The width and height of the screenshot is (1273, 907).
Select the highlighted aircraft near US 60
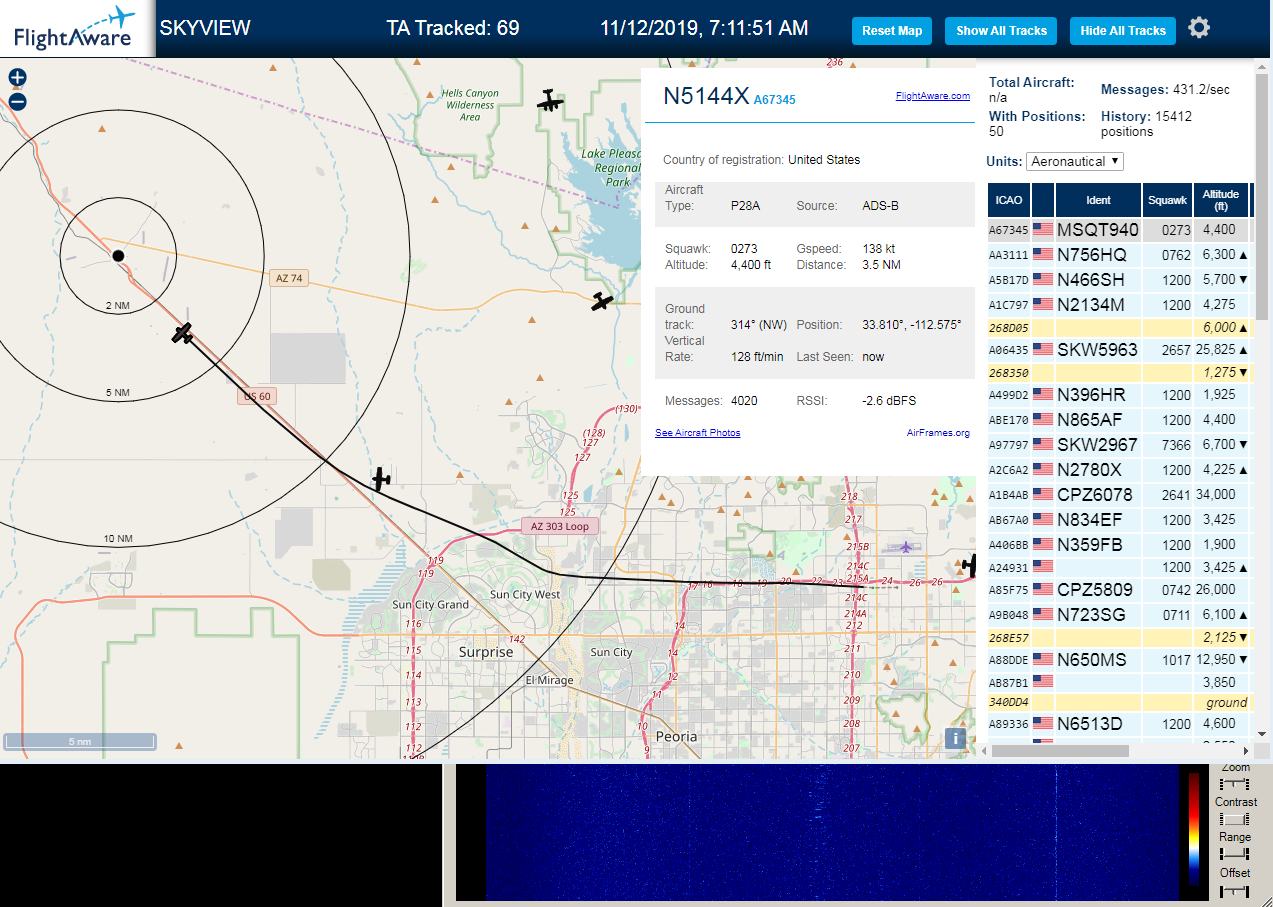pos(182,334)
